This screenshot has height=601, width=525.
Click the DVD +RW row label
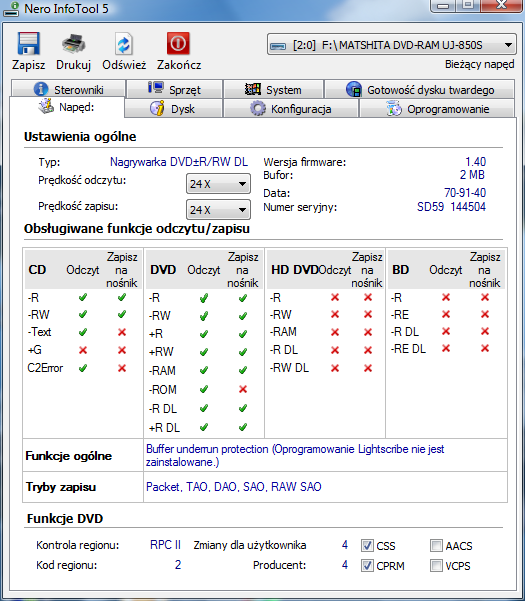coord(161,351)
